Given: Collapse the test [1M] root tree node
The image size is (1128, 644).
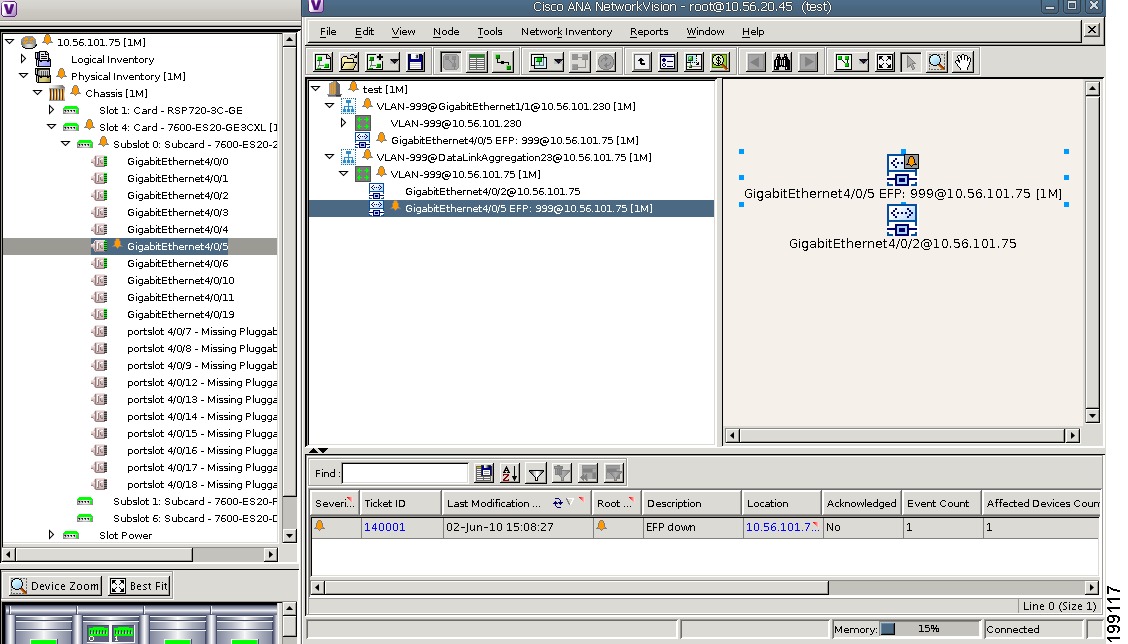Looking at the screenshot, I should coord(316,89).
